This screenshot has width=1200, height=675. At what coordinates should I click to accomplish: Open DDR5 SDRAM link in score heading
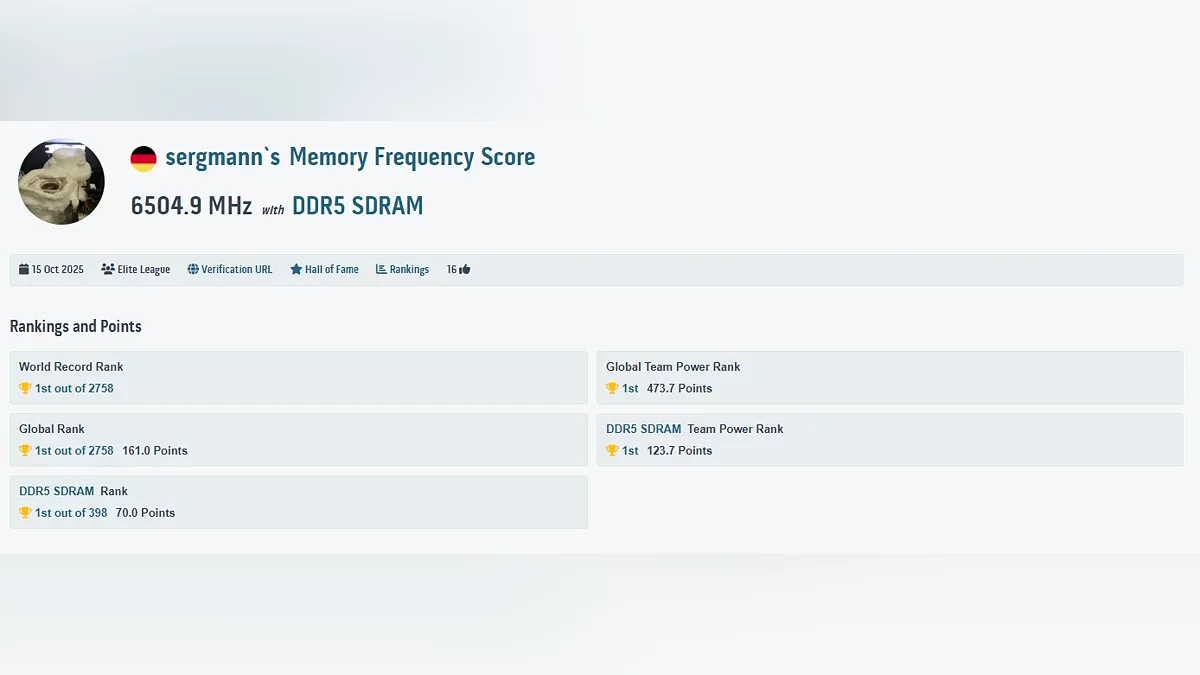tap(358, 206)
